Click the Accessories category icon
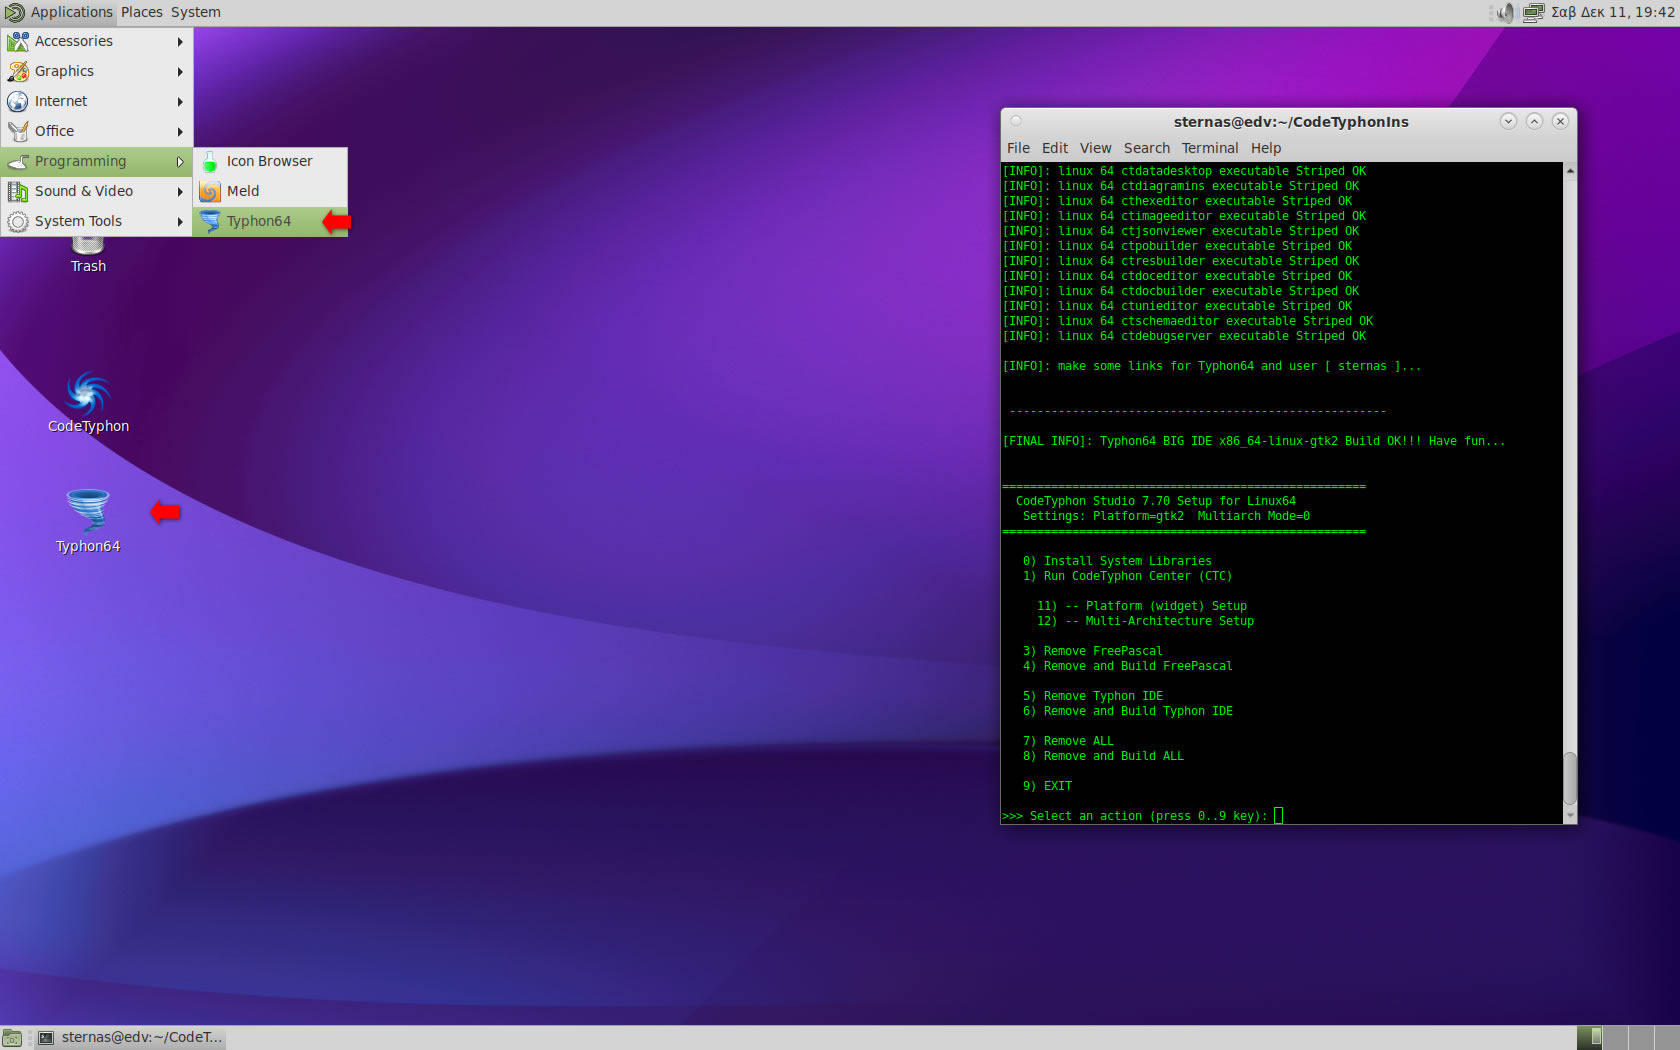 [x=18, y=41]
